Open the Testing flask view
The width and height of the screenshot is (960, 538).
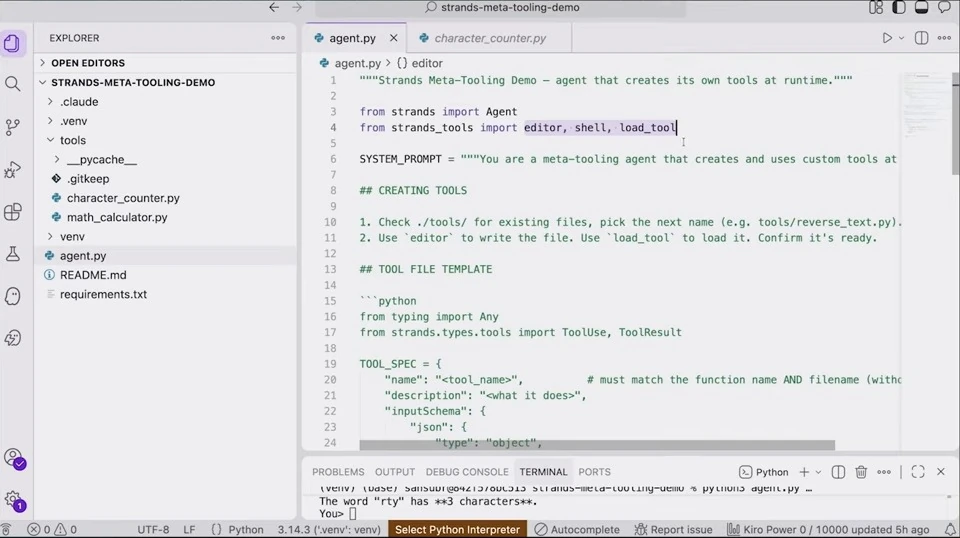[x=12, y=254]
